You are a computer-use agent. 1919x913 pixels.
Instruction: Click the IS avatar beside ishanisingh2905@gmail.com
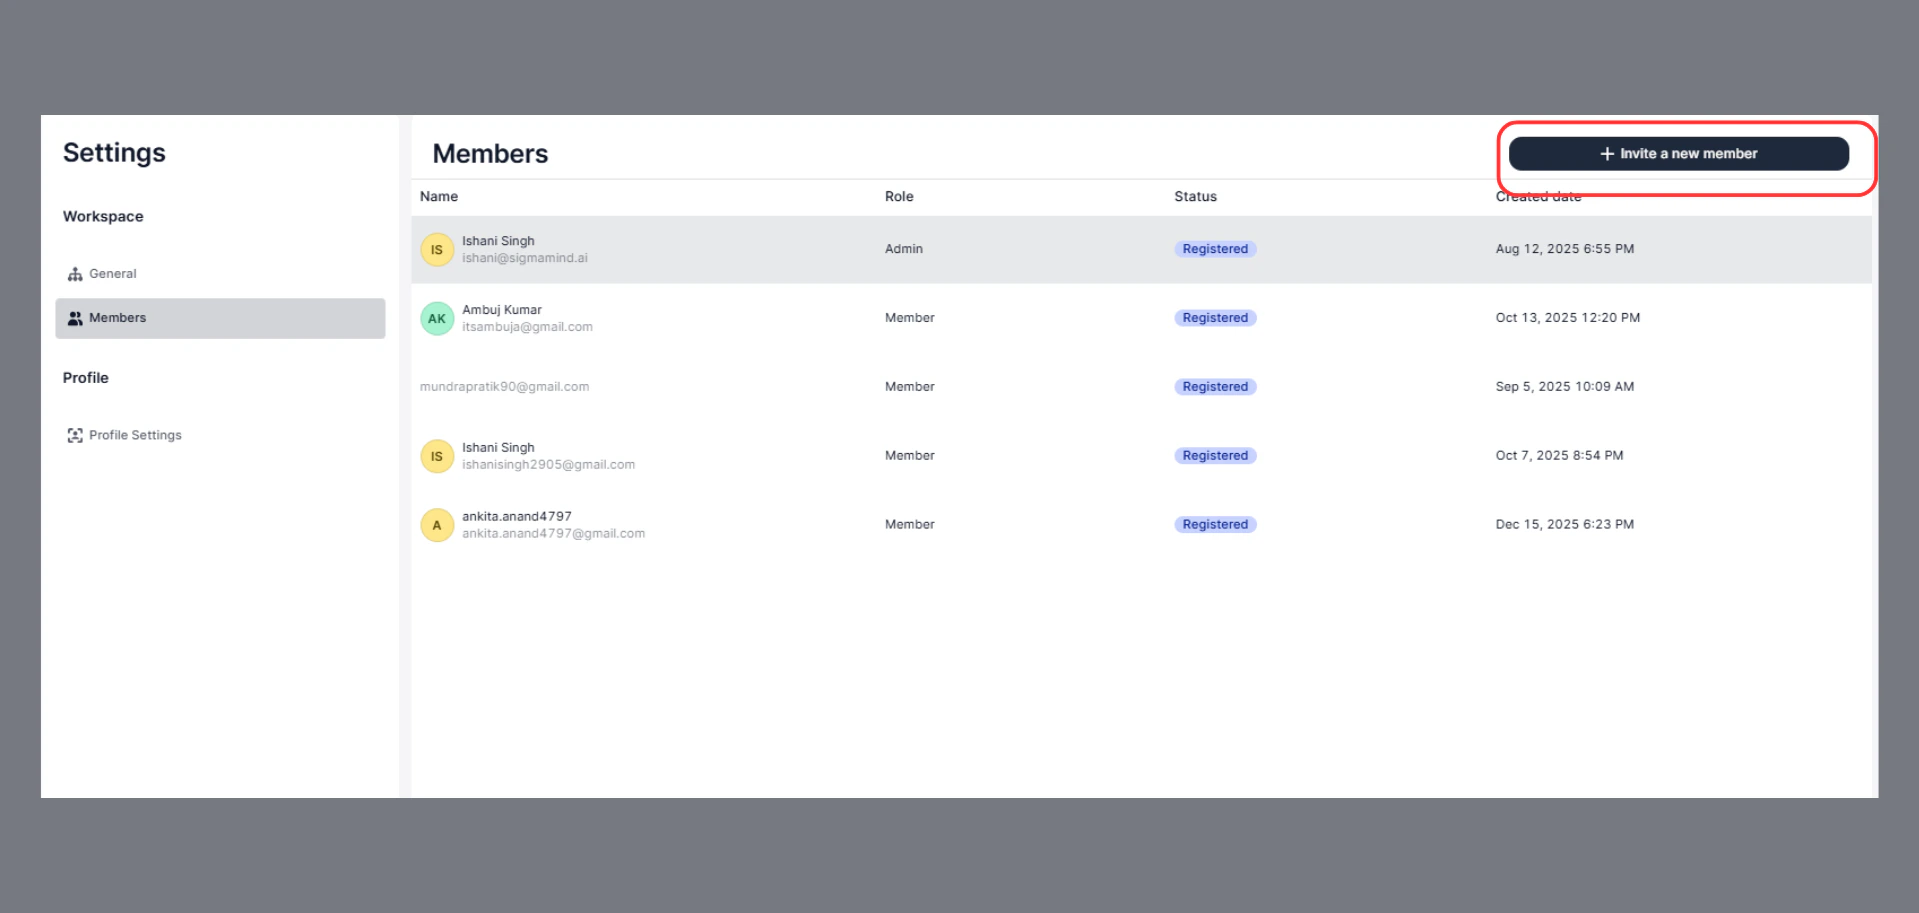[437, 456]
